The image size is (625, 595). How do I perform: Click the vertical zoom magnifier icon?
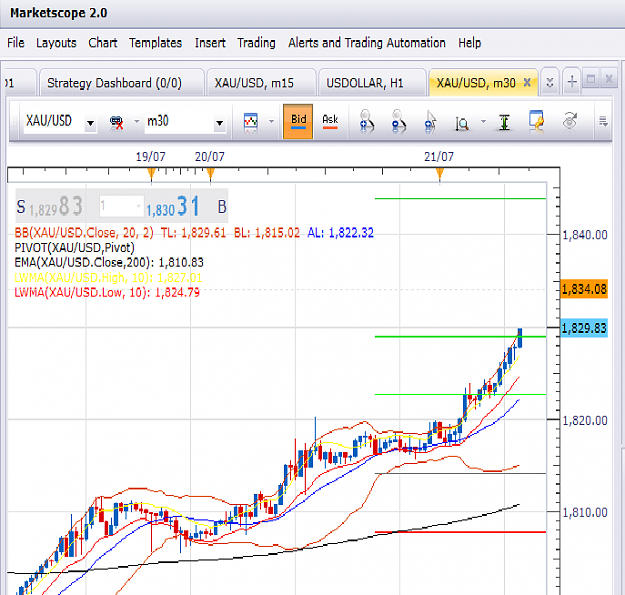[x=462, y=123]
